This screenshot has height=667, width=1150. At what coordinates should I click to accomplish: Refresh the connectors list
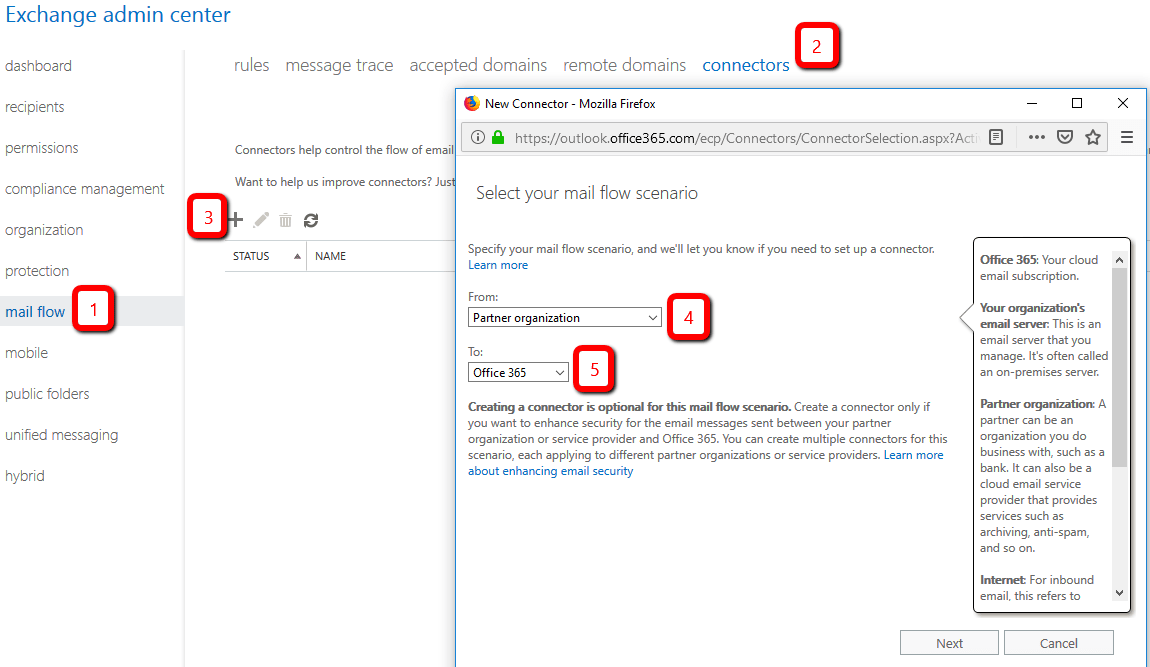tap(310, 220)
